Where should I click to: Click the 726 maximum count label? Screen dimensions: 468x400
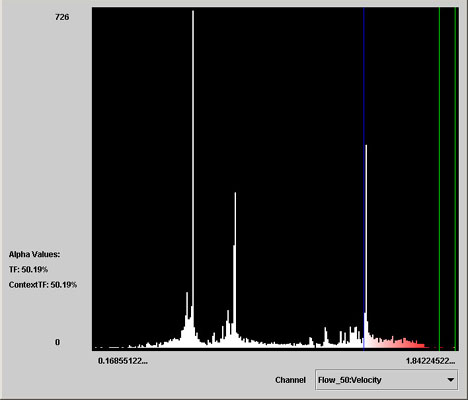pos(62,17)
